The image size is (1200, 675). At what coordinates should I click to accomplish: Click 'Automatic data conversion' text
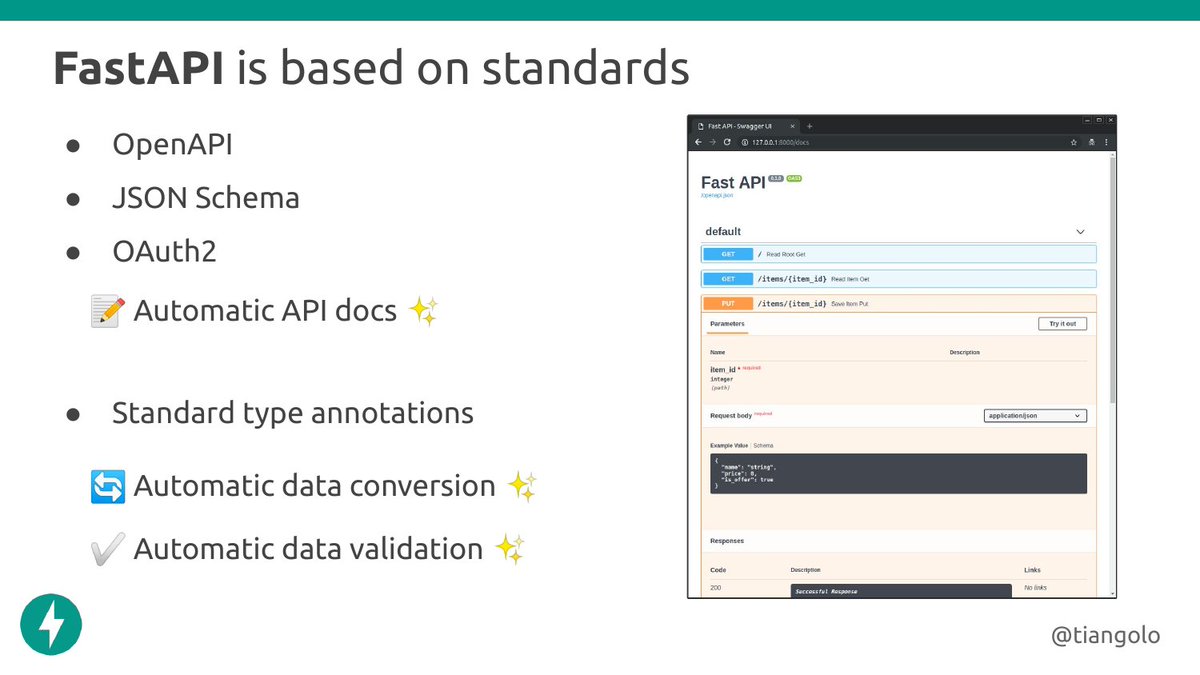pos(314,486)
